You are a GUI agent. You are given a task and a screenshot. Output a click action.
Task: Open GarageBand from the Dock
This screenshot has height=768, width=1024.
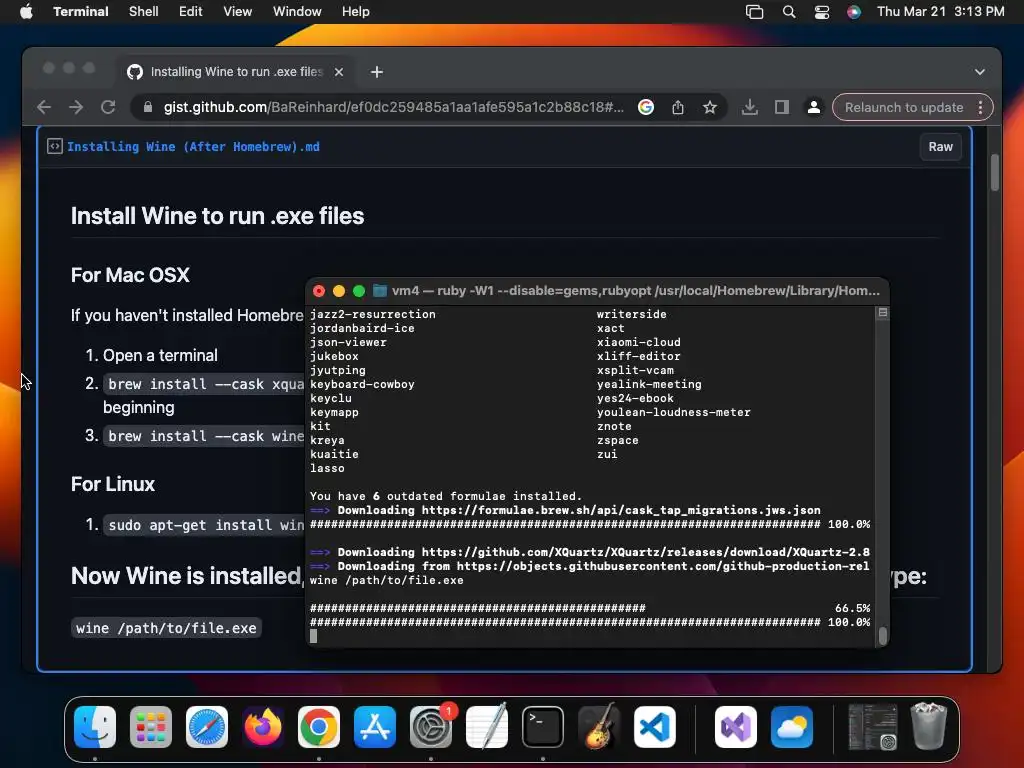(x=599, y=727)
